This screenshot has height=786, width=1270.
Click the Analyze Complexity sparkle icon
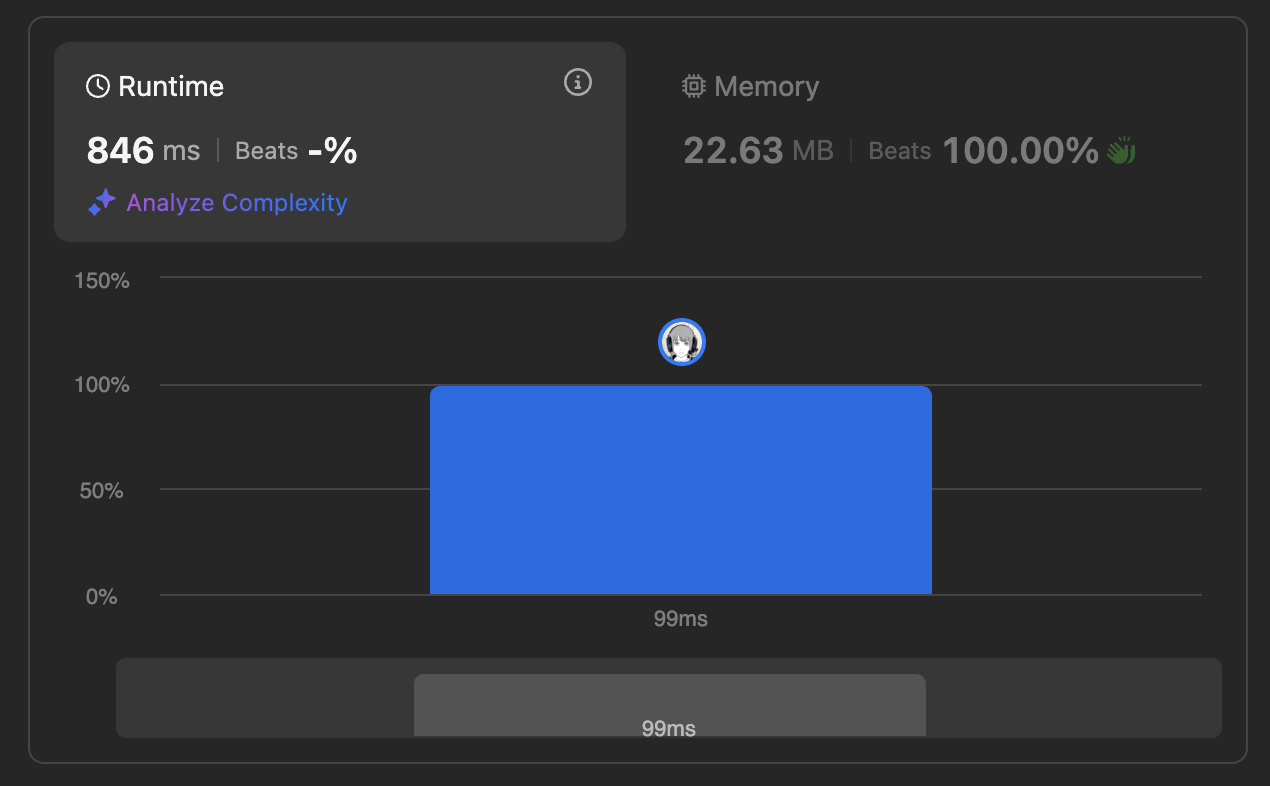click(x=102, y=203)
